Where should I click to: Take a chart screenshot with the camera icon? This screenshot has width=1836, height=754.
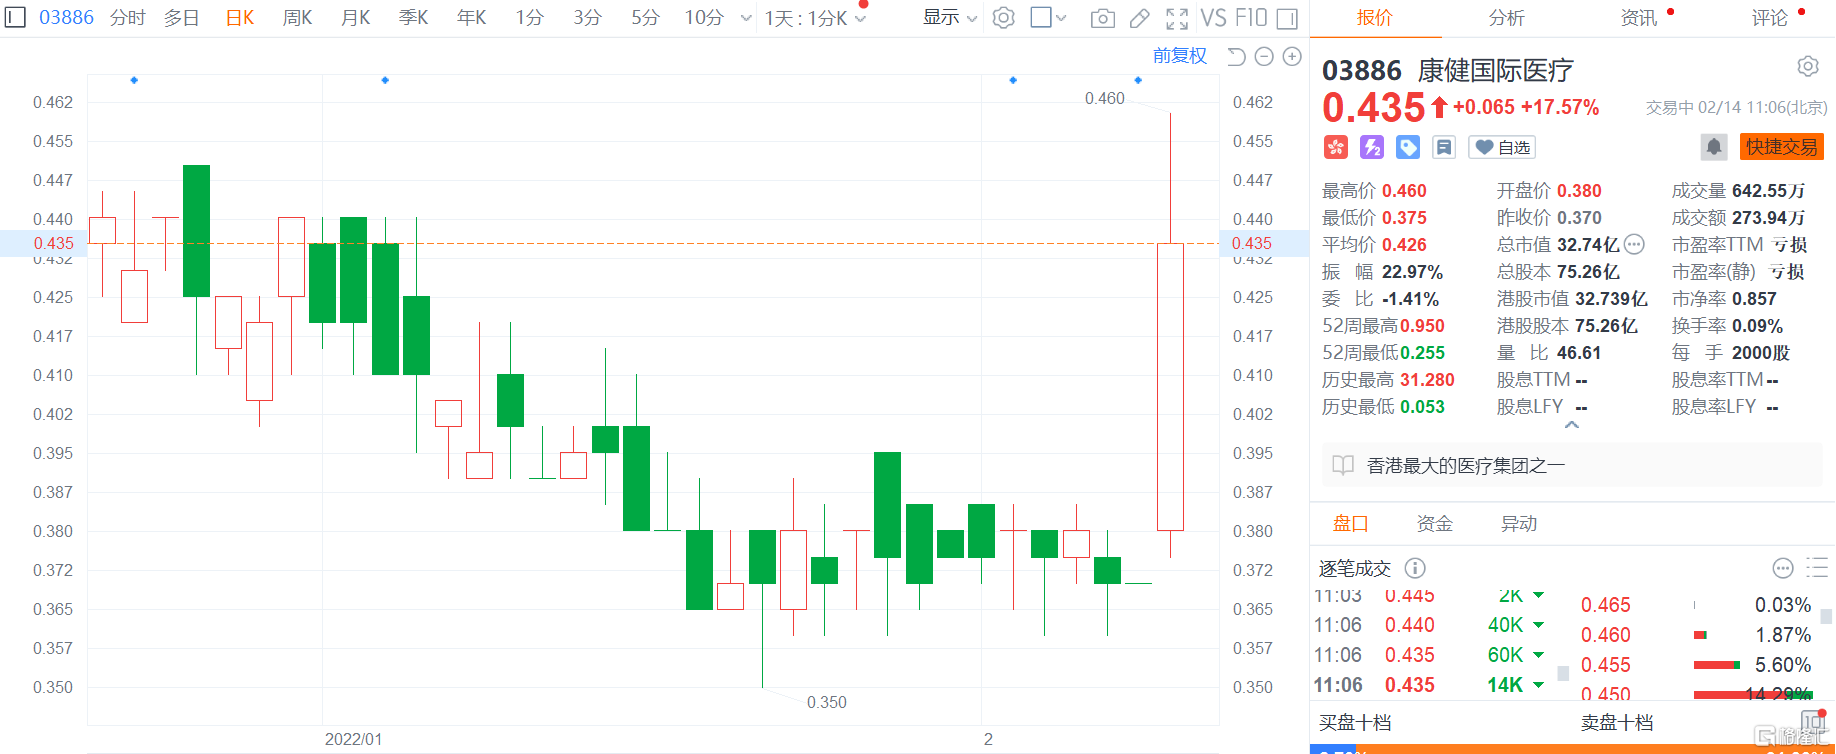coord(1102,18)
